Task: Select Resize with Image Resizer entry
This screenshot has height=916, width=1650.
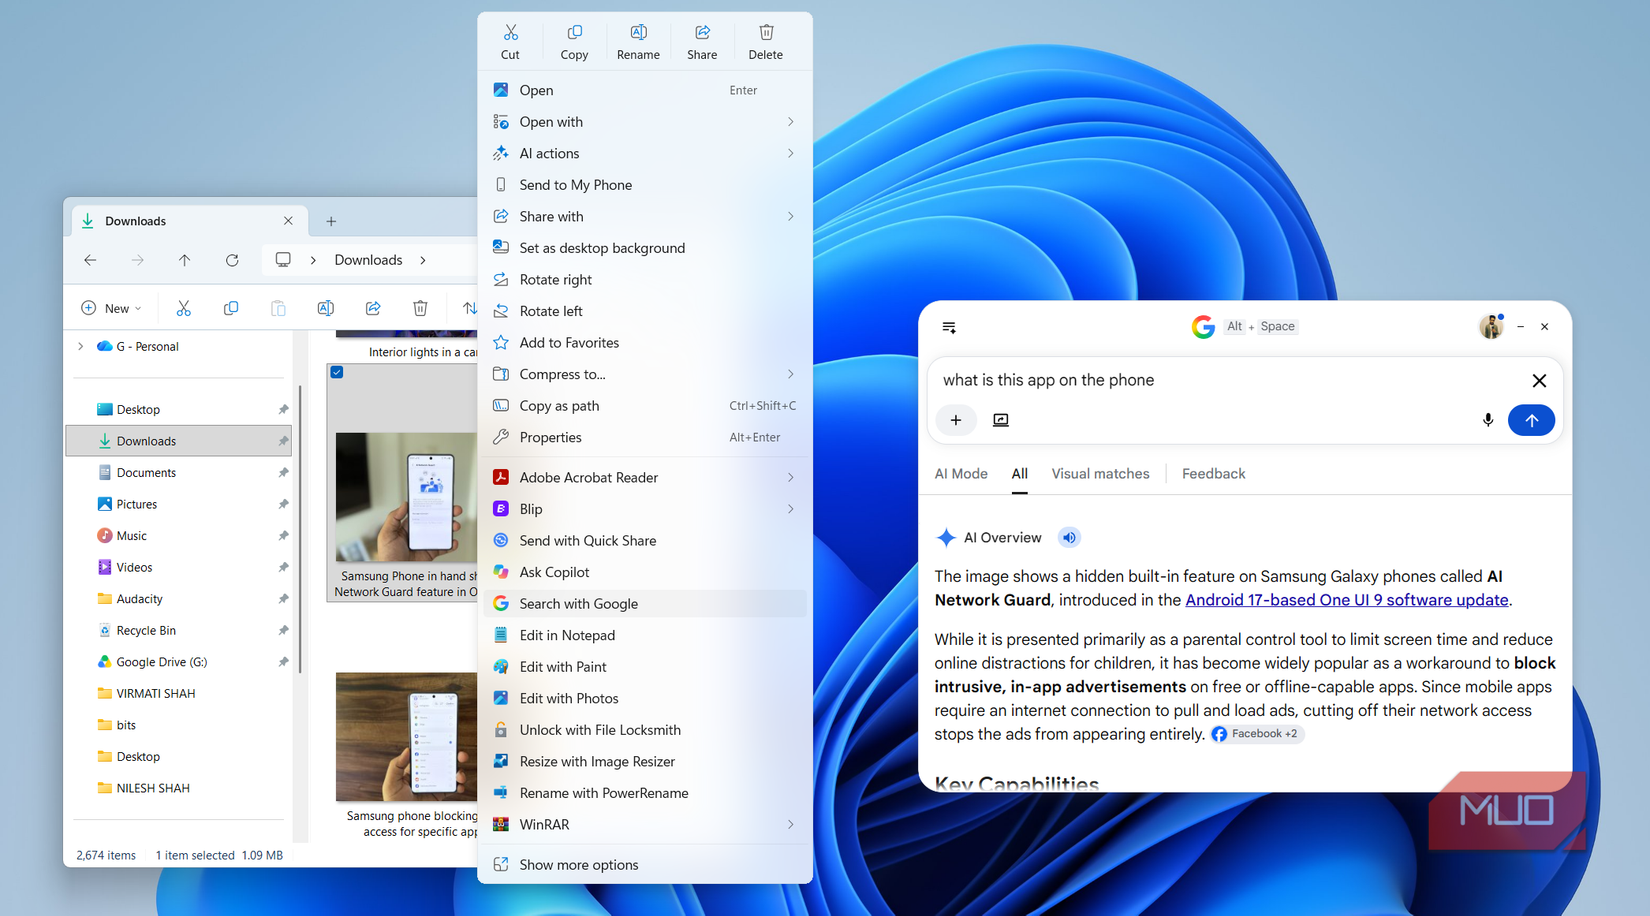Action: (645, 762)
